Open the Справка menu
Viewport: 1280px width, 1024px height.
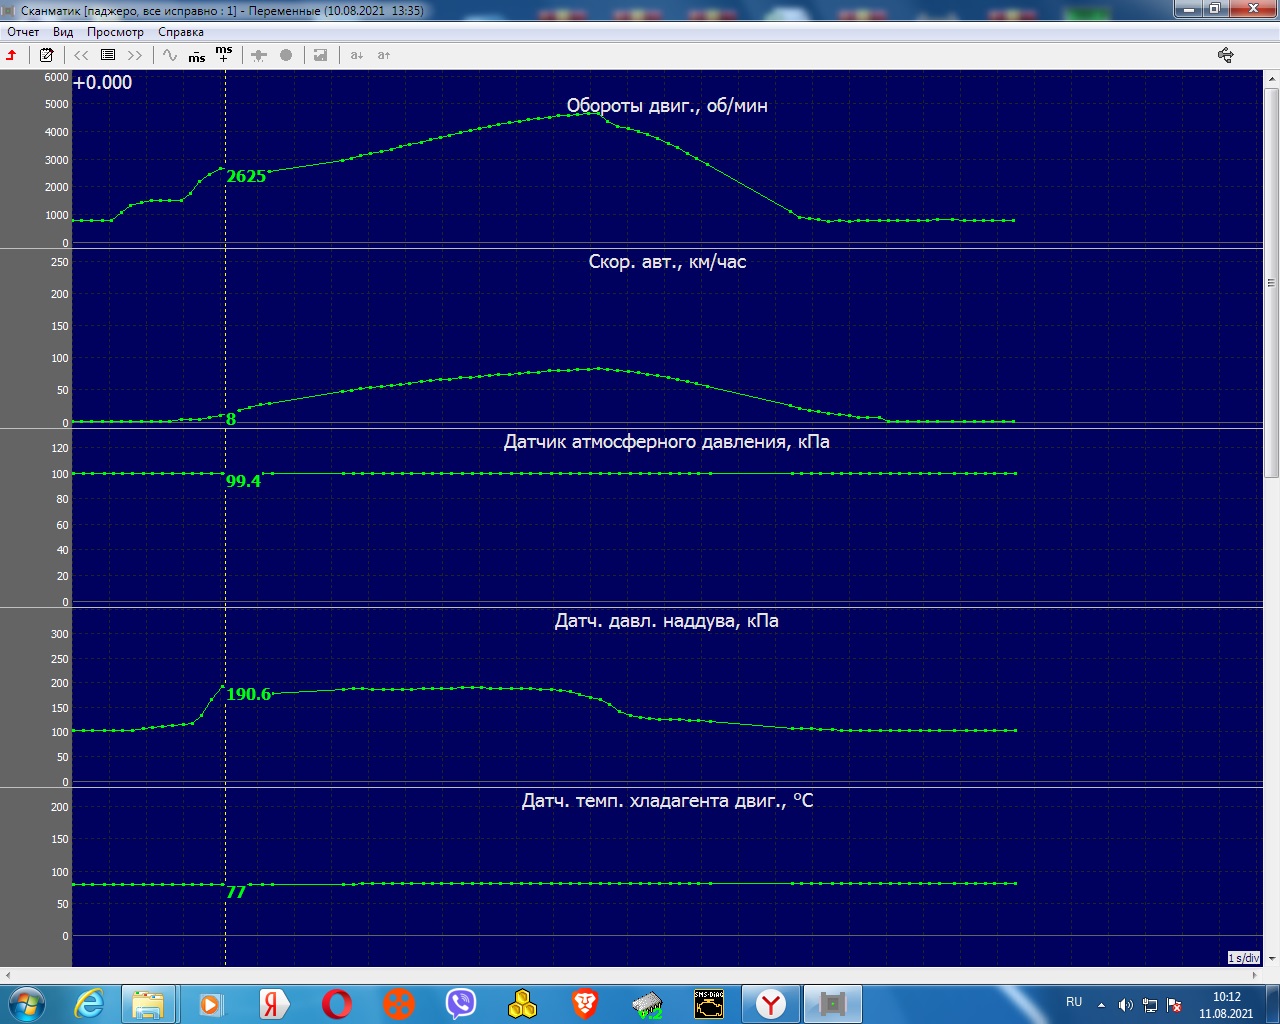pyautogui.click(x=181, y=32)
